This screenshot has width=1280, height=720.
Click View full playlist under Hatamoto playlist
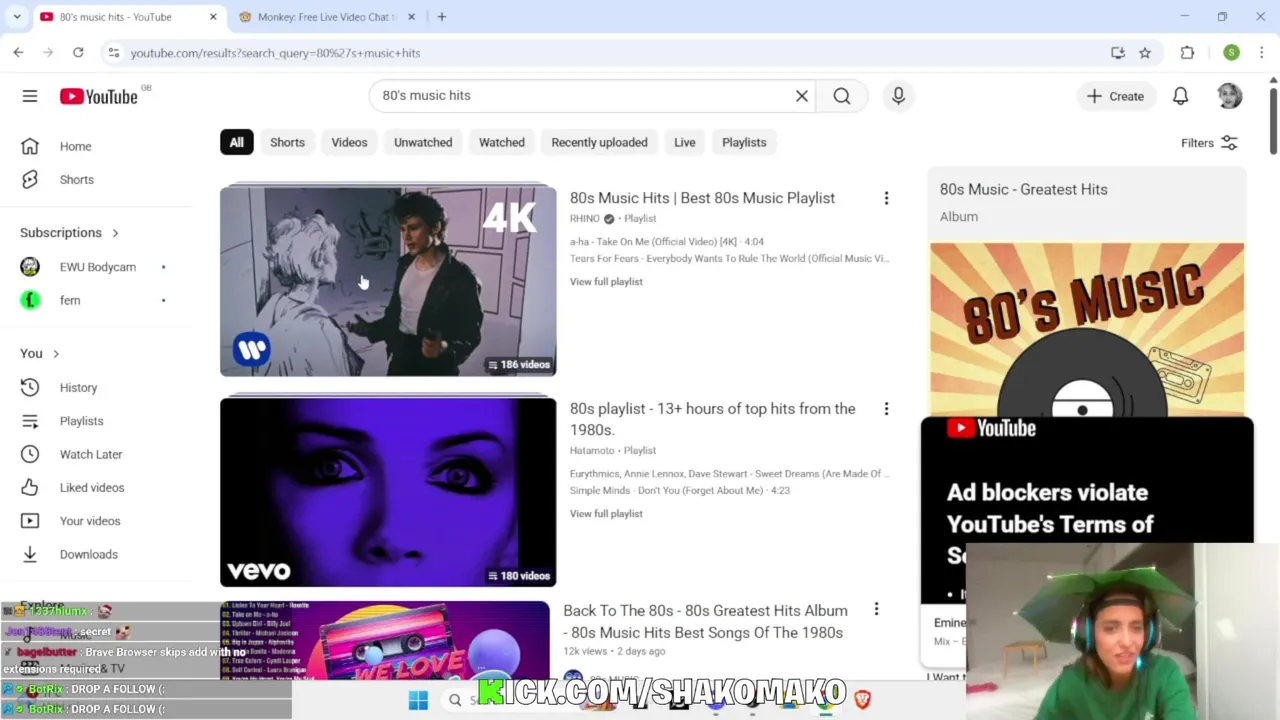(x=606, y=514)
